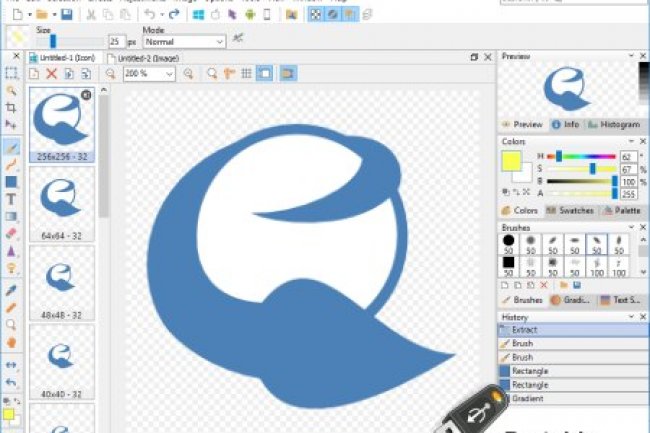Pick the round black 50 brush preset
The image size is (650, 433).
point(509,244)
